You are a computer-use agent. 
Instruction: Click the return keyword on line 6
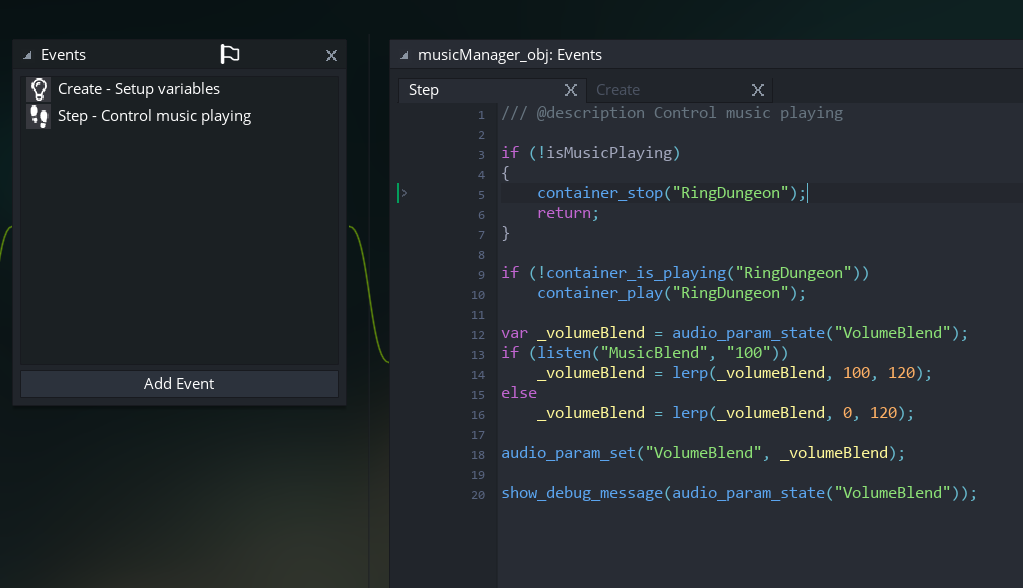tap(564, 213)
